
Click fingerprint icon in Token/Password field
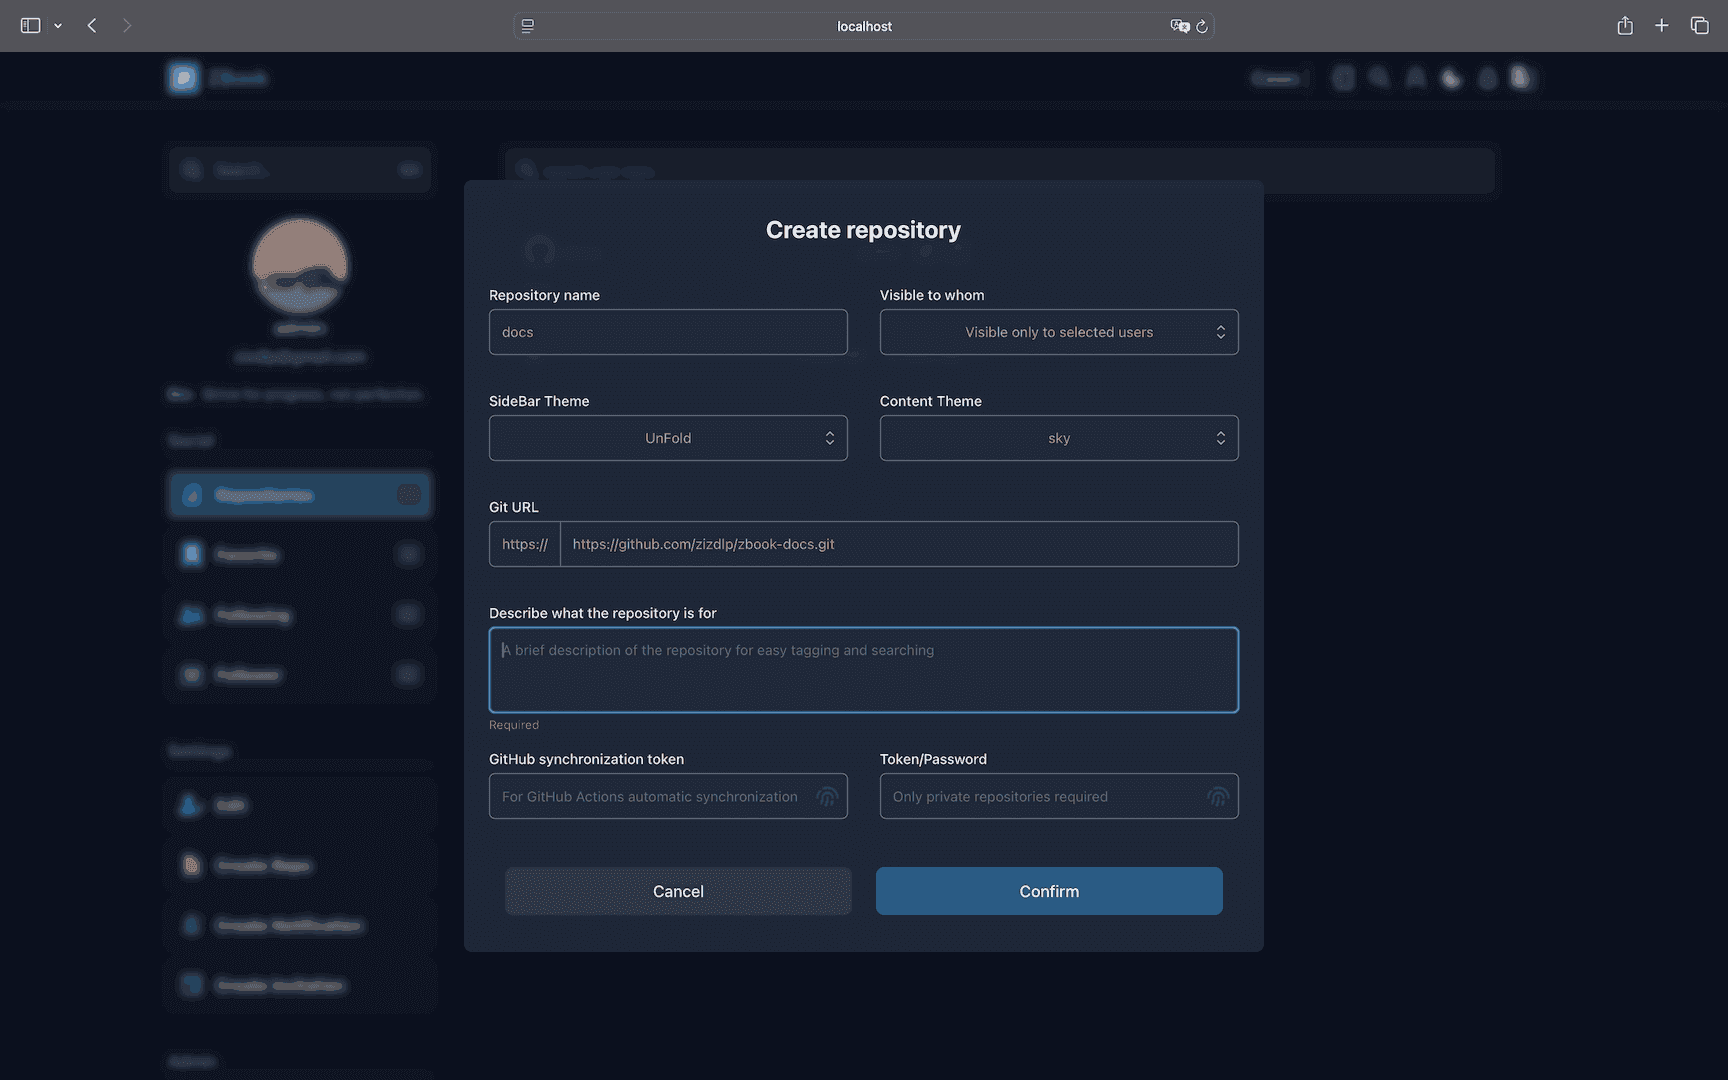coord(1218,797)
